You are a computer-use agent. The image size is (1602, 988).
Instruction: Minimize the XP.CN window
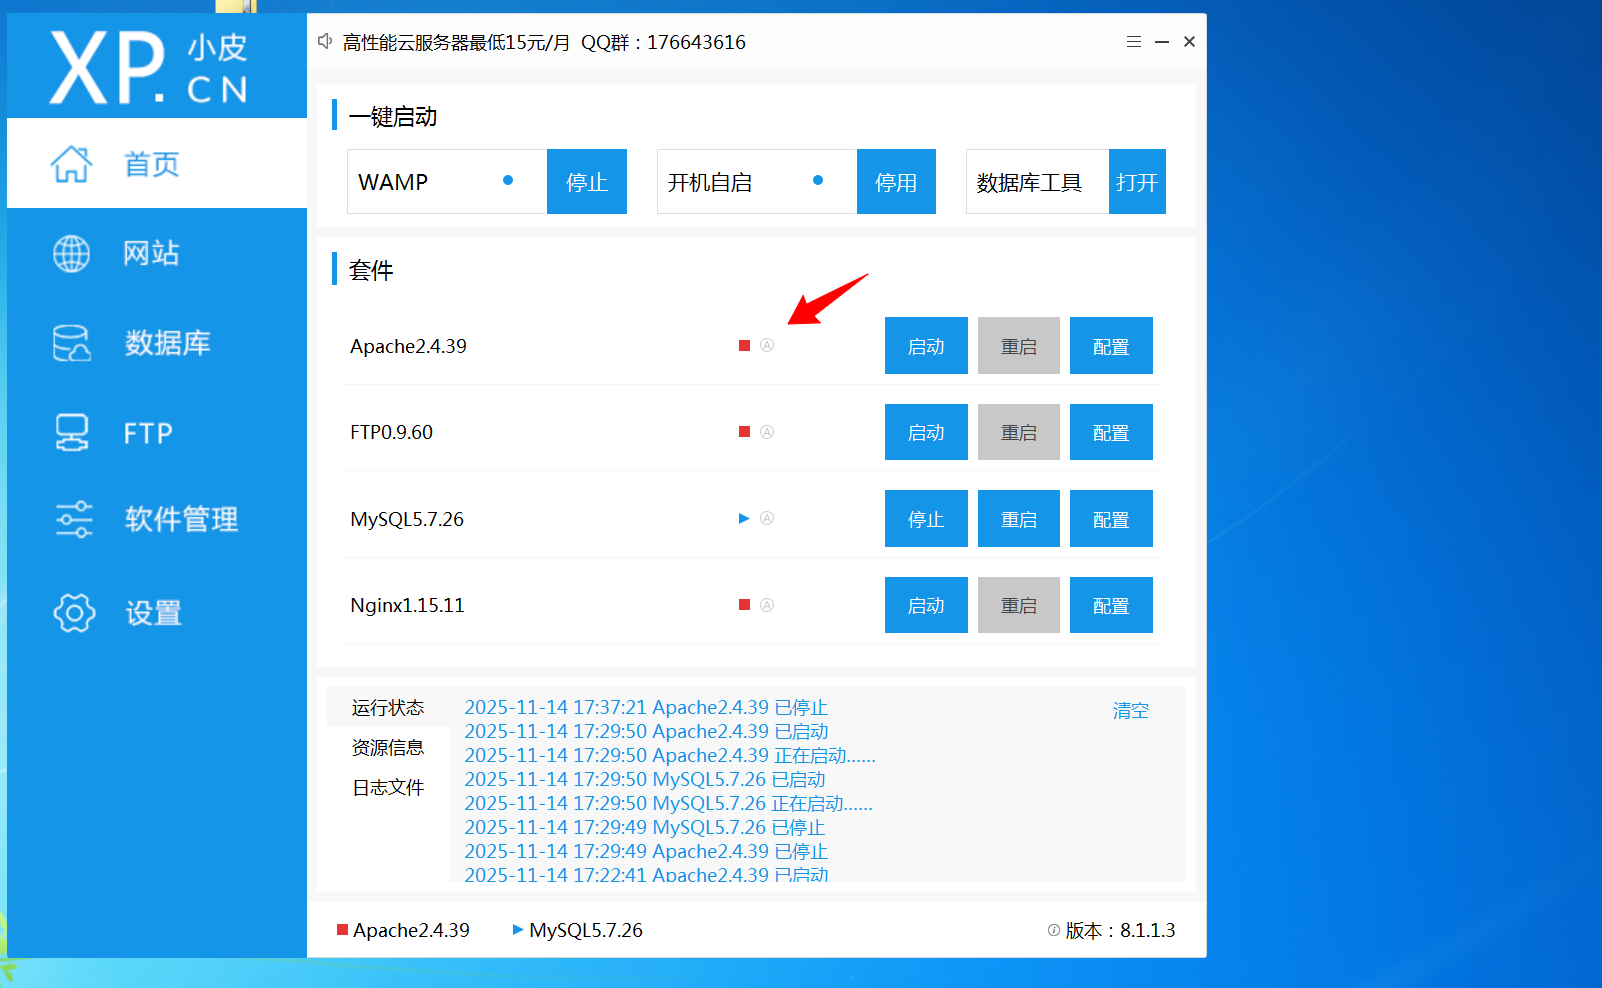tap(1162, 42)
